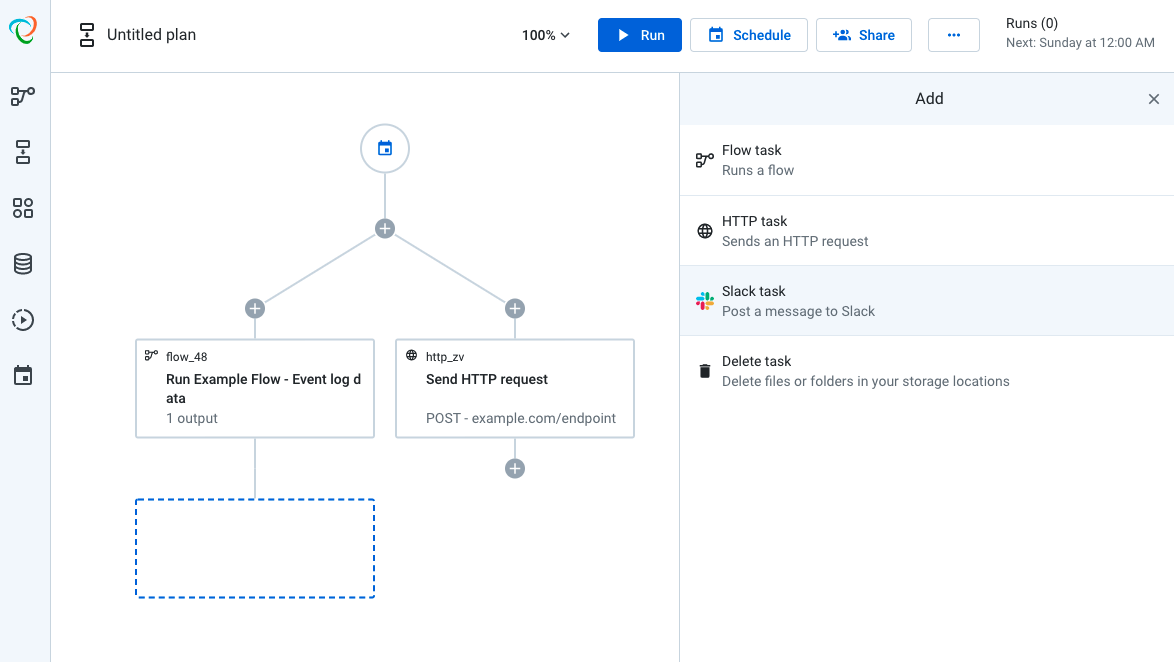Viewport: 1174px width, 662px height.
Task: Click the app logo in the top-left corner
Action: click(22, 31)
